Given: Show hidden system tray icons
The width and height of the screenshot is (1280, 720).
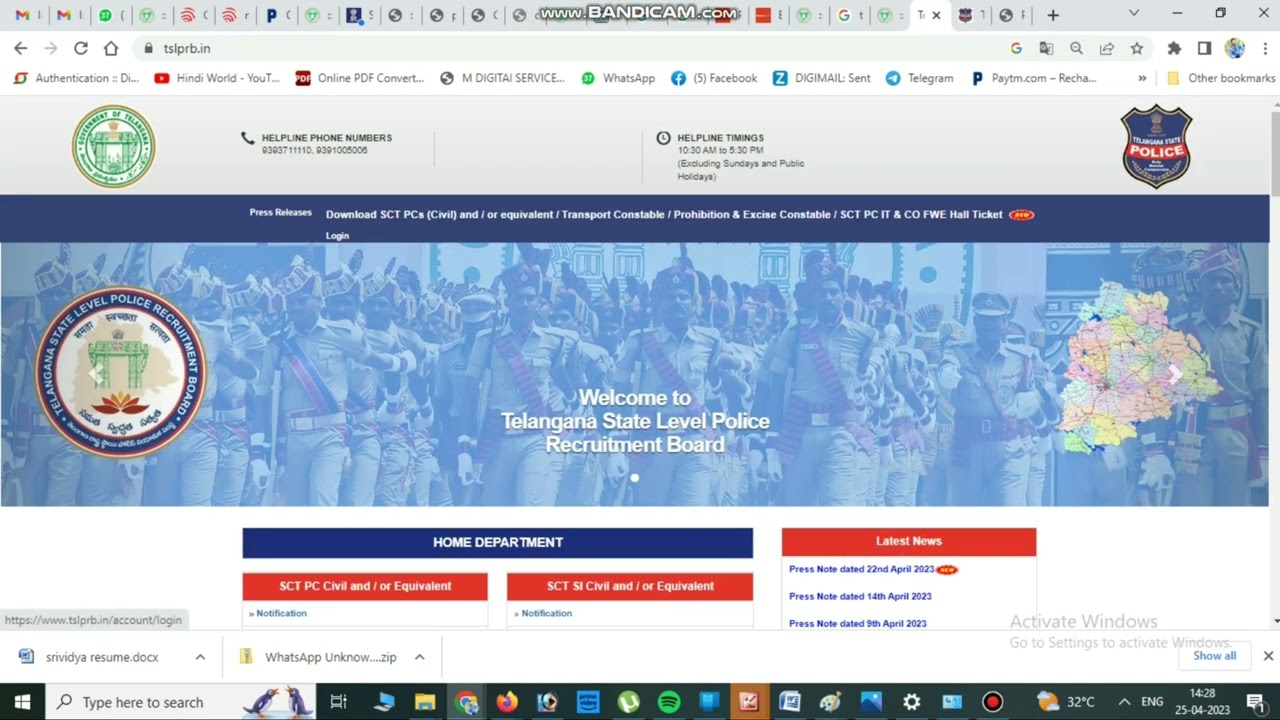Looking at the screenshot, I should pos(1124,702).
